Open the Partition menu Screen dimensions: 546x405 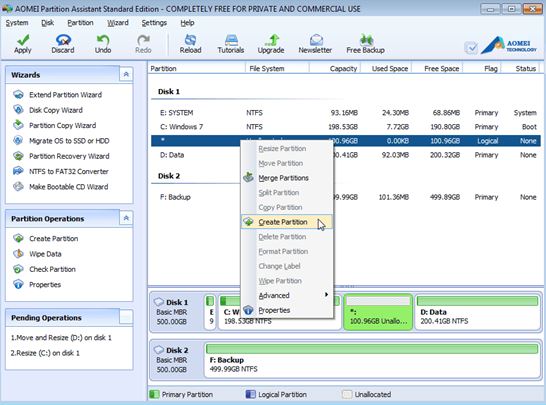coord(80,23)
